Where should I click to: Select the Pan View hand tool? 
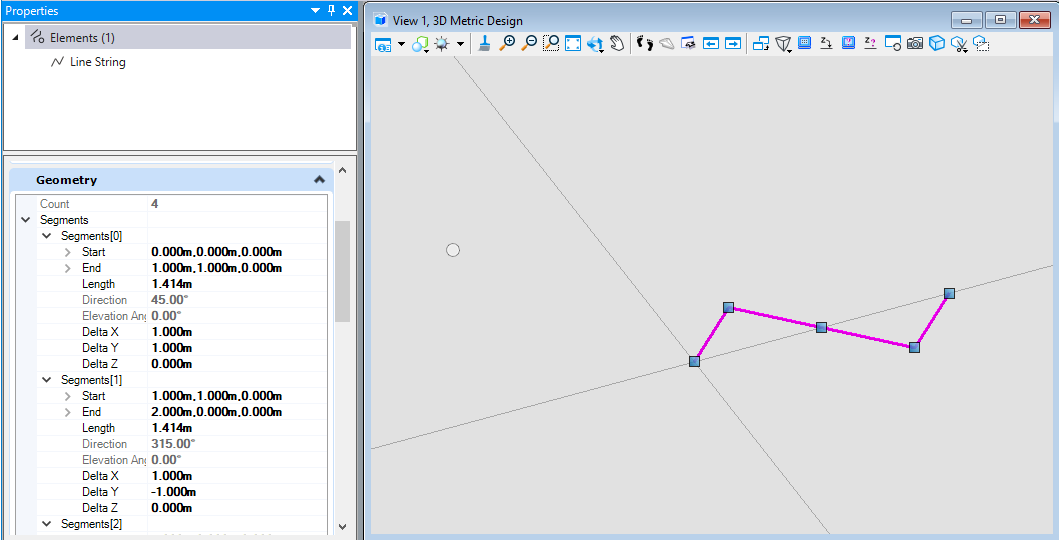617,44
